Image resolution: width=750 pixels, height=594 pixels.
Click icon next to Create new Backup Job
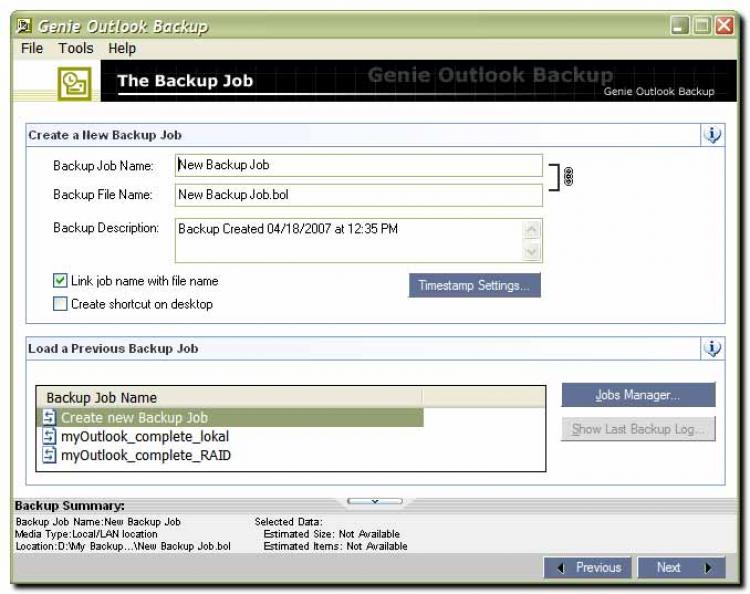tap(50, 418)
